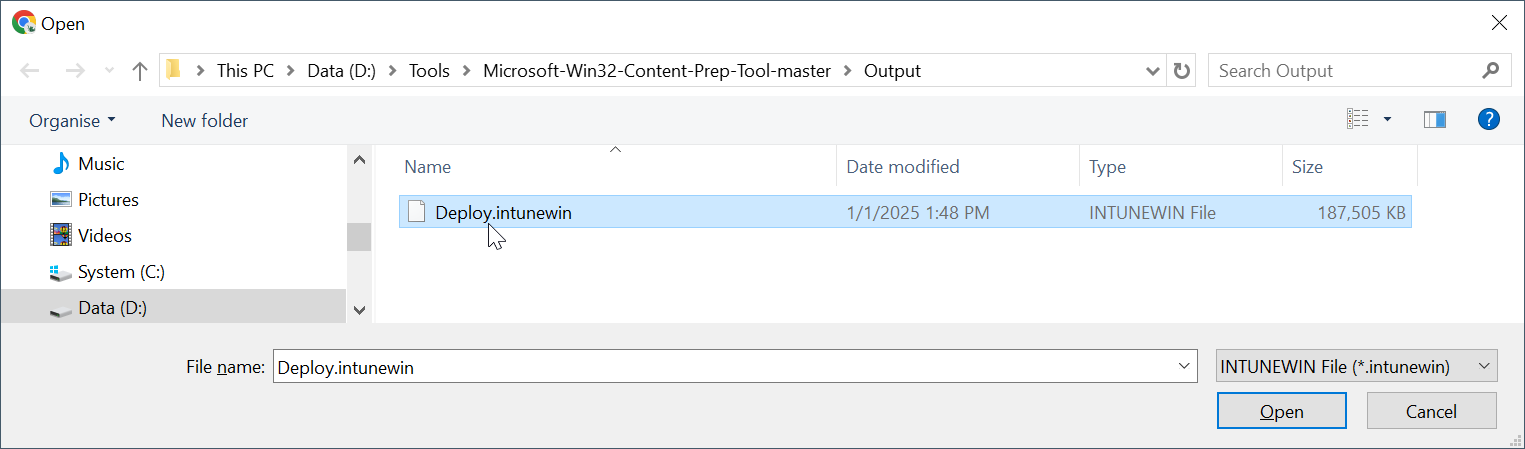Image resolution: width=1525 pixels, height=449 pixels.
Task: Expand the view options dropdown arrow
Action: point(1387,120)
